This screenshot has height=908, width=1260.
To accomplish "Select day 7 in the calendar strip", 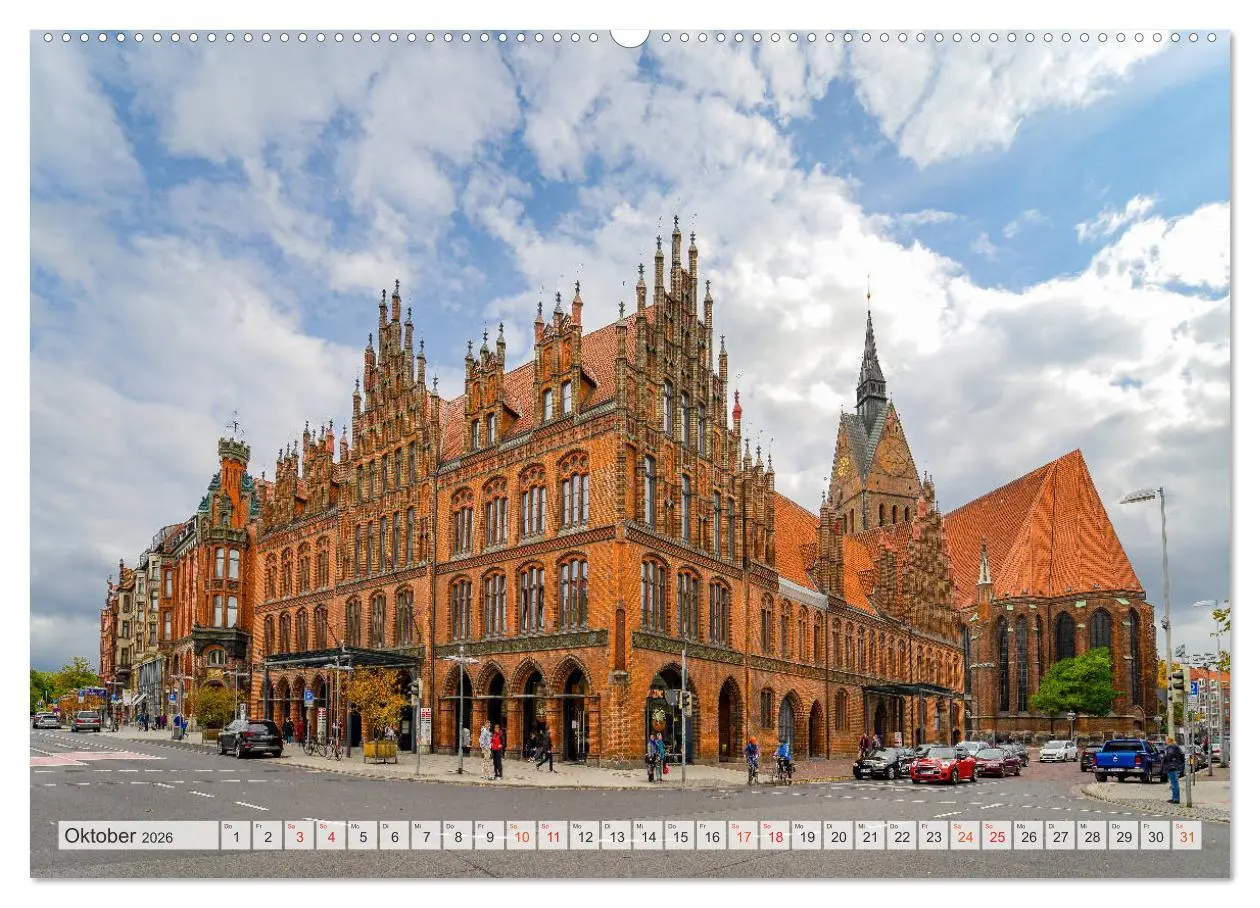I will [426, 836].
